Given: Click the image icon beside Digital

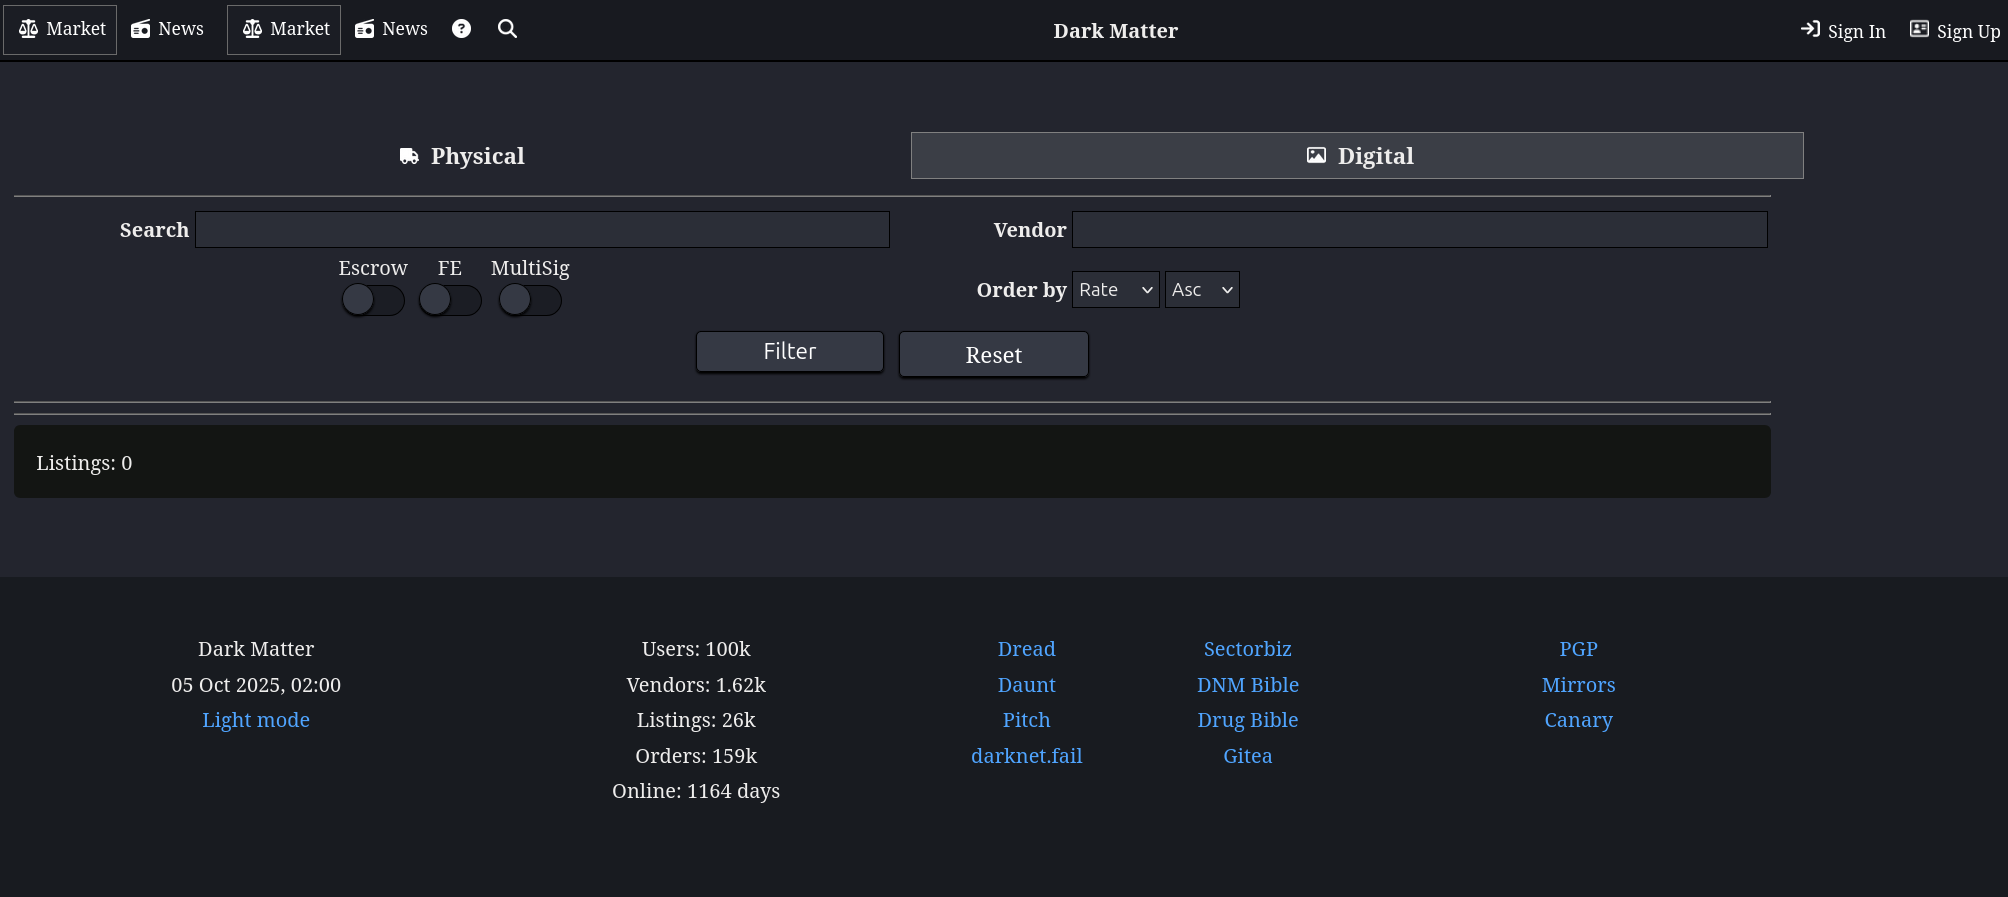Looking at the screenshot, I should pyautogui.click(x=1316, y=156).
